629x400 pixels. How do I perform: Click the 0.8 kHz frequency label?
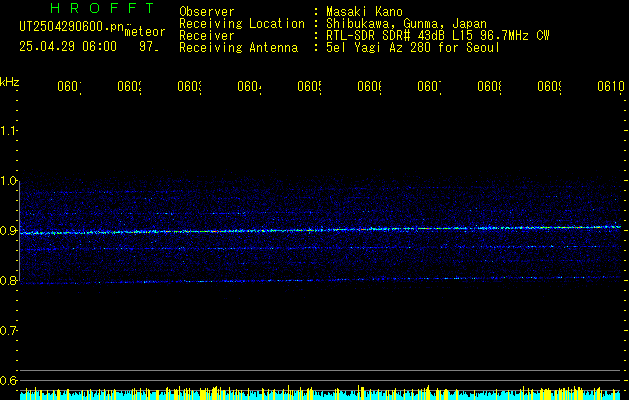[9, 280]
